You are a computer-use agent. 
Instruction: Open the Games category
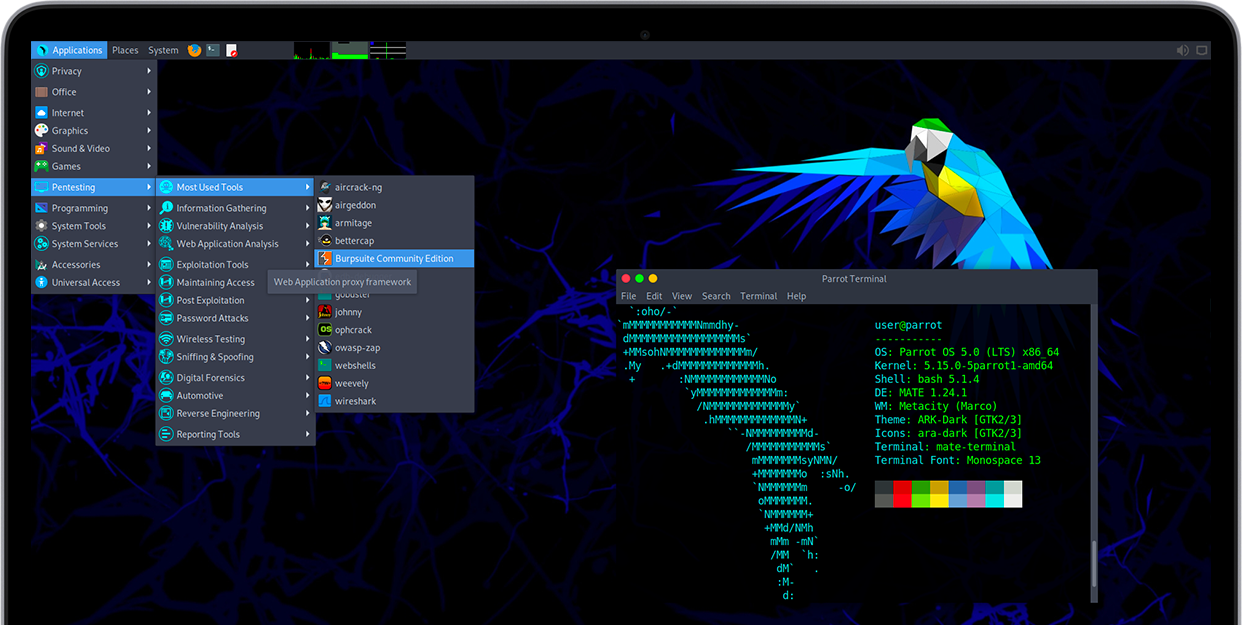tap(94, 167)
